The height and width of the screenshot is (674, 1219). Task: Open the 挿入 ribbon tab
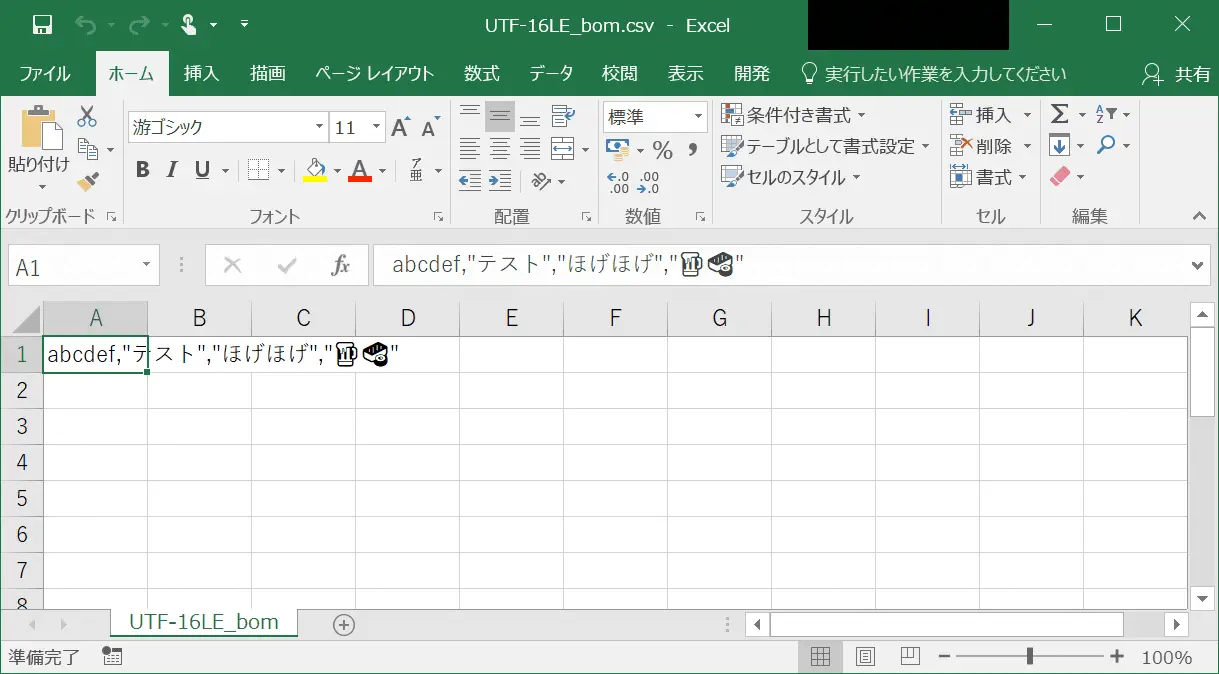(x=201, y=74)
